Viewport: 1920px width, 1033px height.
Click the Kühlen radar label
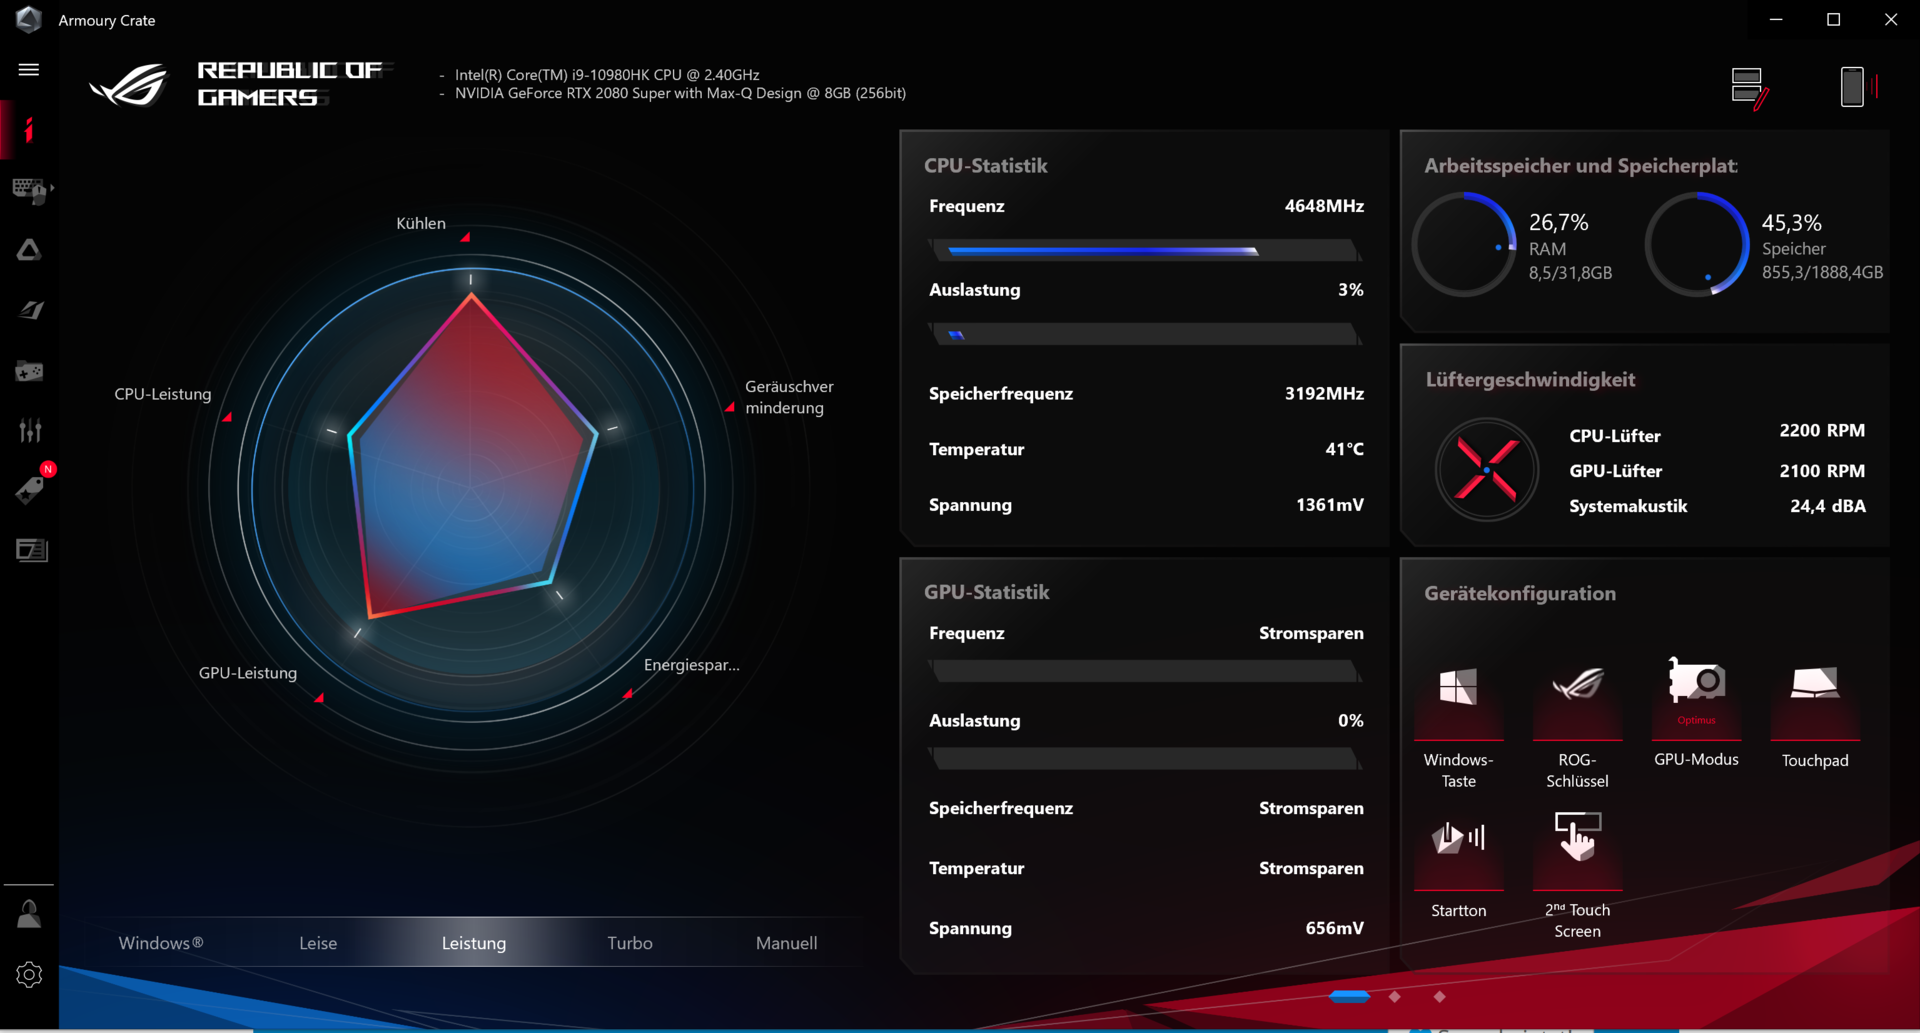(x=421, y=223)
